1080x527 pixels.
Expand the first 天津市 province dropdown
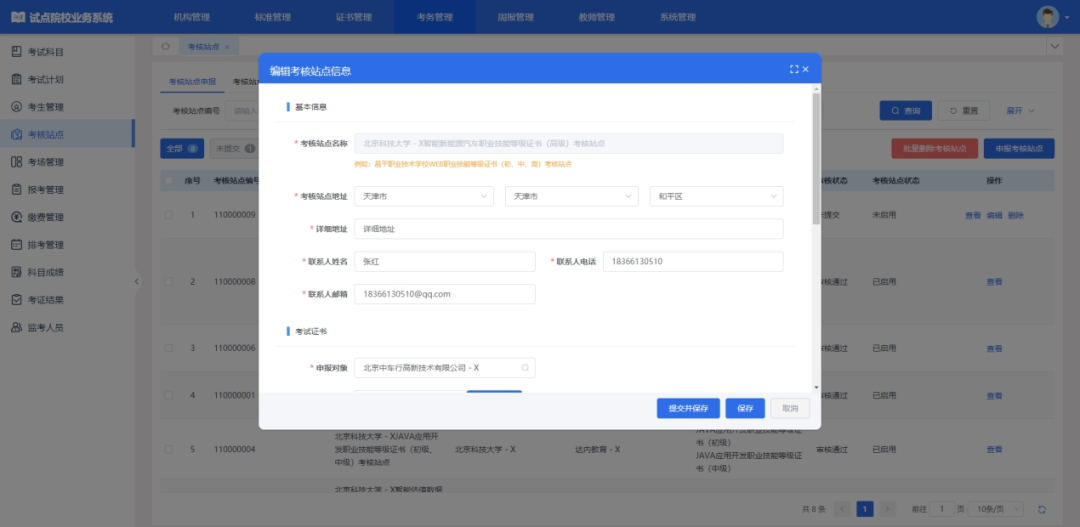pos(424,196)
